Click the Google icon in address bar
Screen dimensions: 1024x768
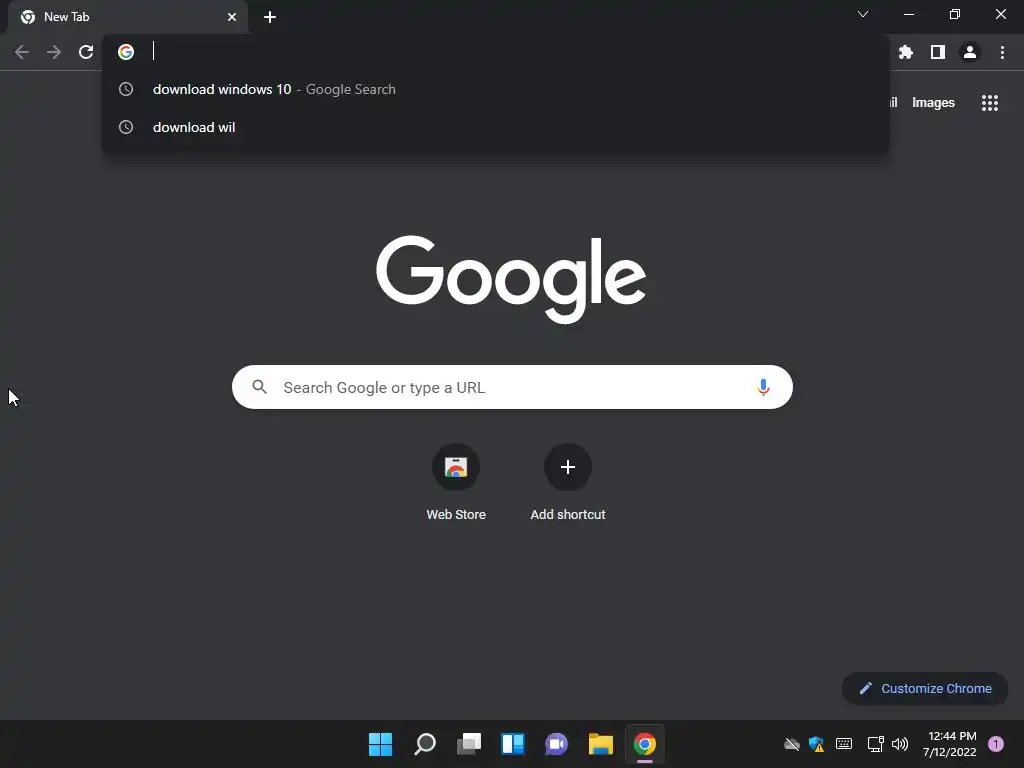(126, 52)
